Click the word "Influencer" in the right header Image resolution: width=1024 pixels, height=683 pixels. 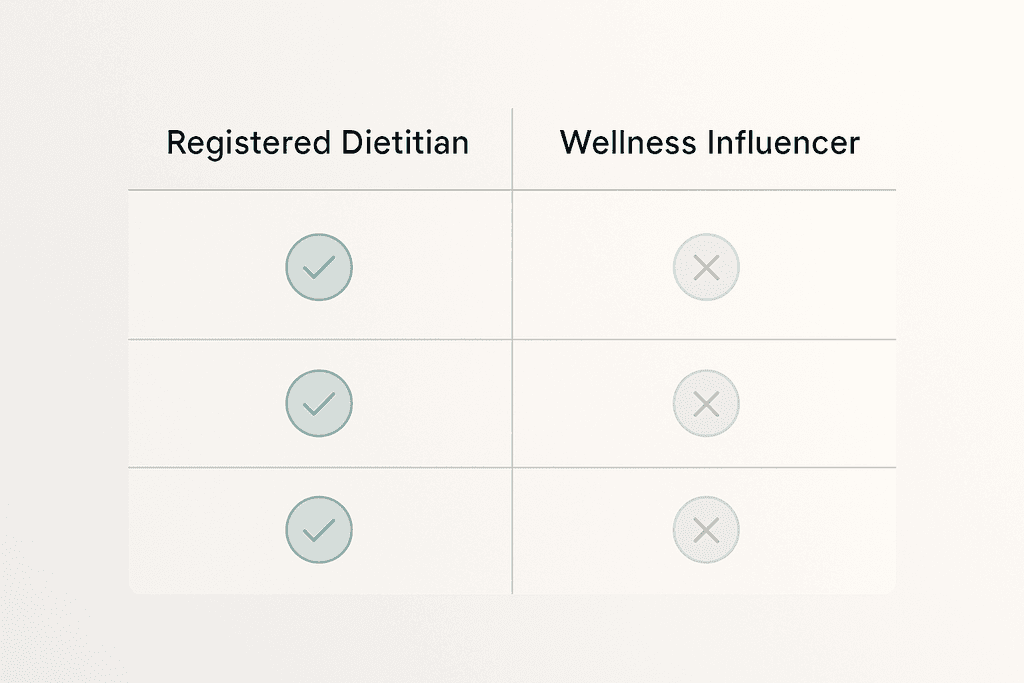783,143
